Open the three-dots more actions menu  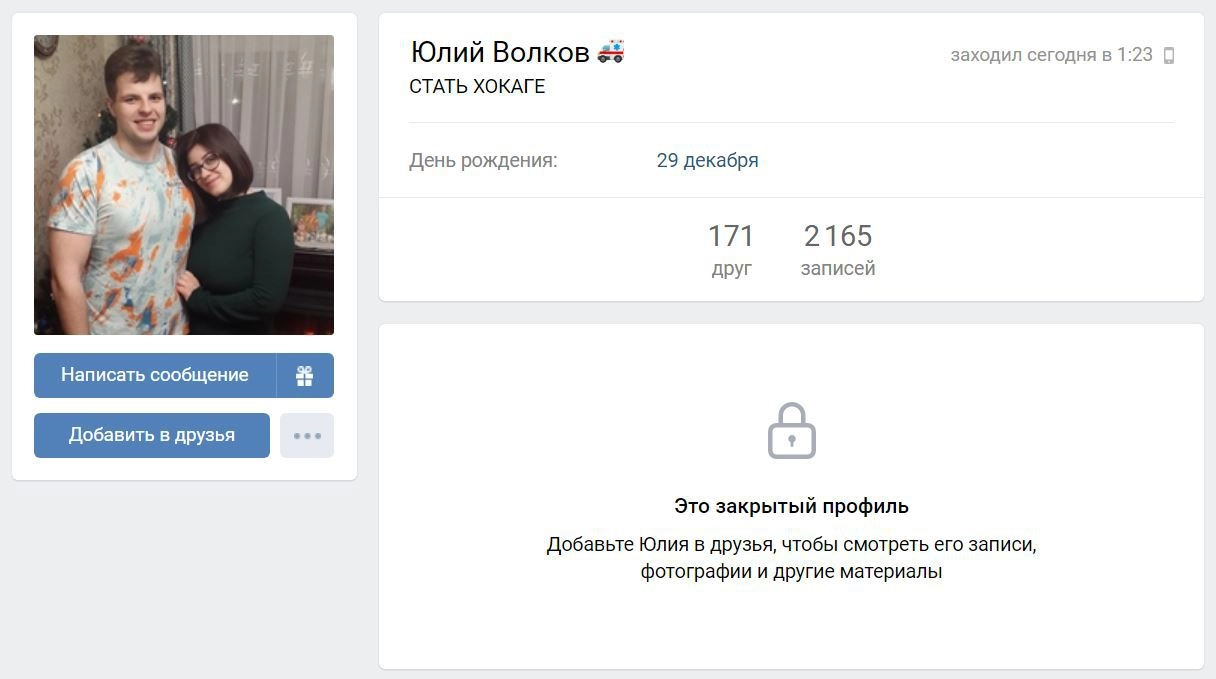click(307, 435)
